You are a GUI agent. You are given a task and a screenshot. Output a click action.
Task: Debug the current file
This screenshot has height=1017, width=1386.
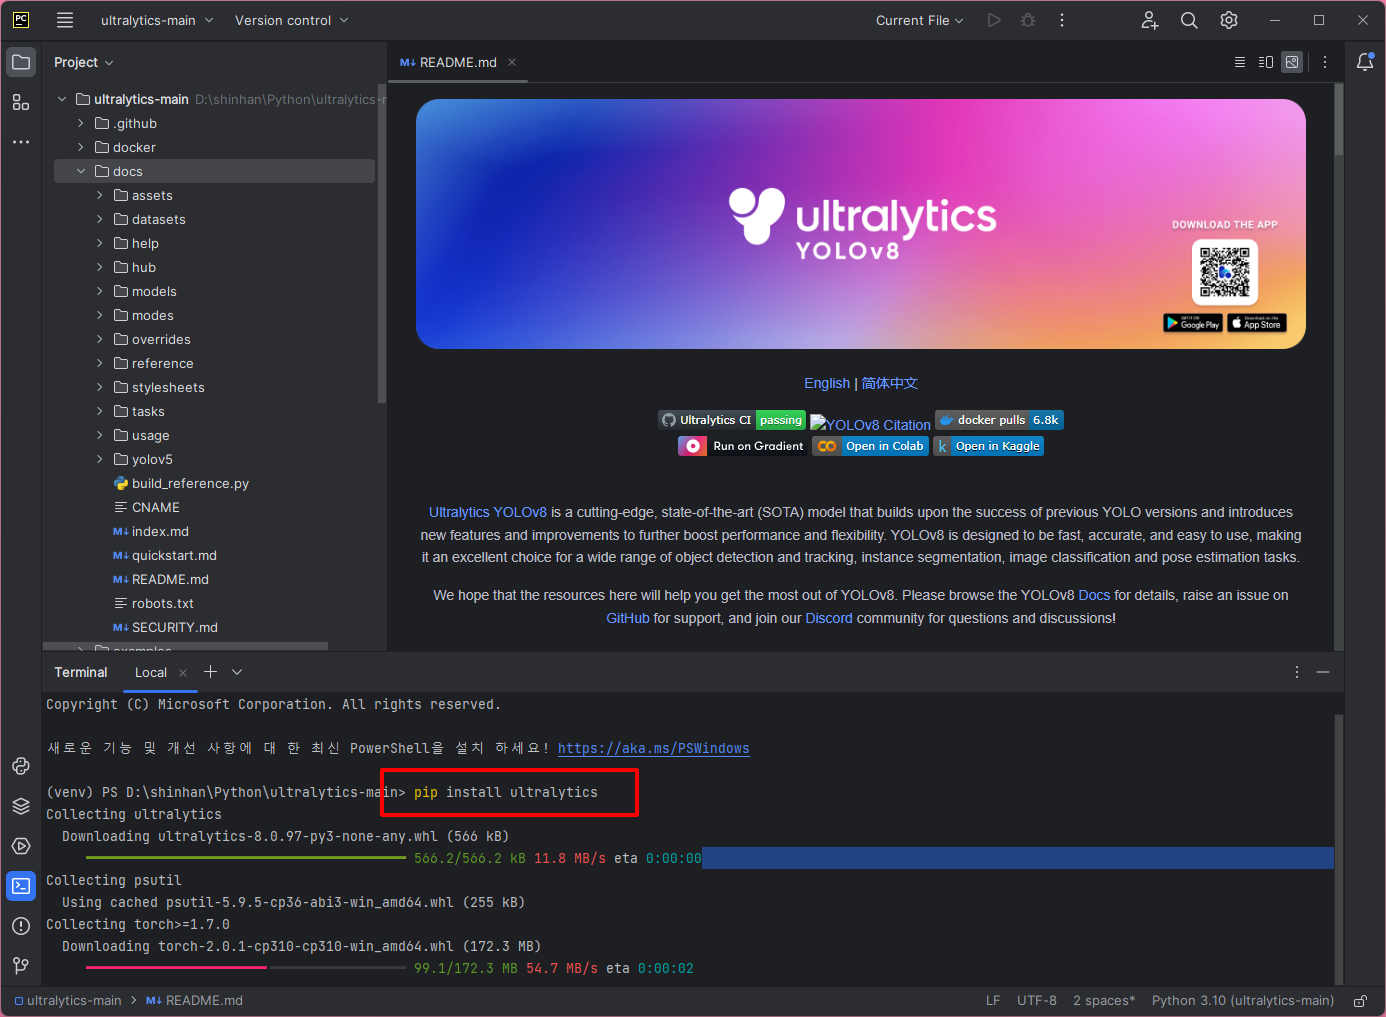[1028, 20]
